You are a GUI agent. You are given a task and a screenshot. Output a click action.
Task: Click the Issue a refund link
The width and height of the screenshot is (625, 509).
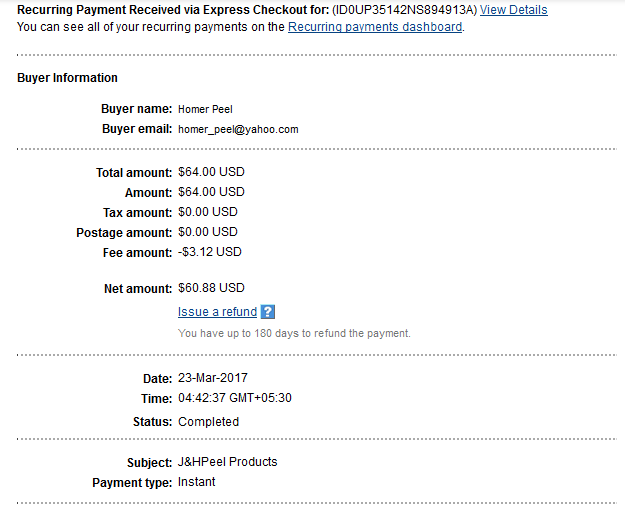[217, 312]
